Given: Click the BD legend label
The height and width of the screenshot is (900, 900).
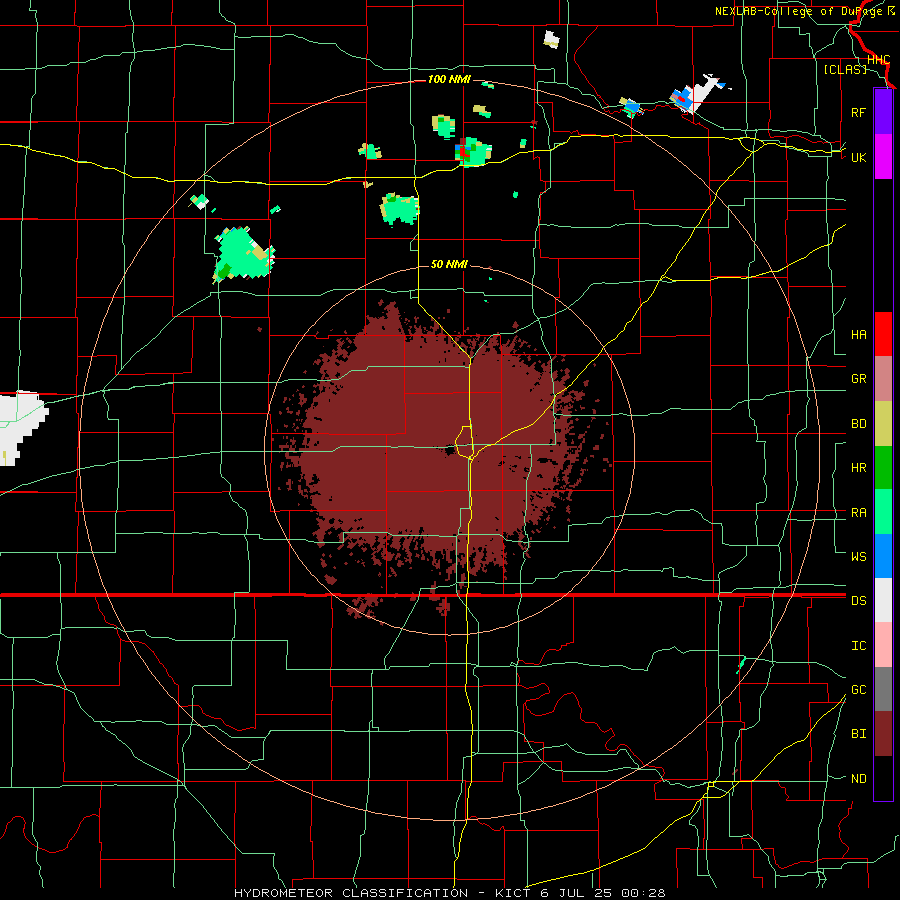Looking at the screenshot, I should (858, 424).
